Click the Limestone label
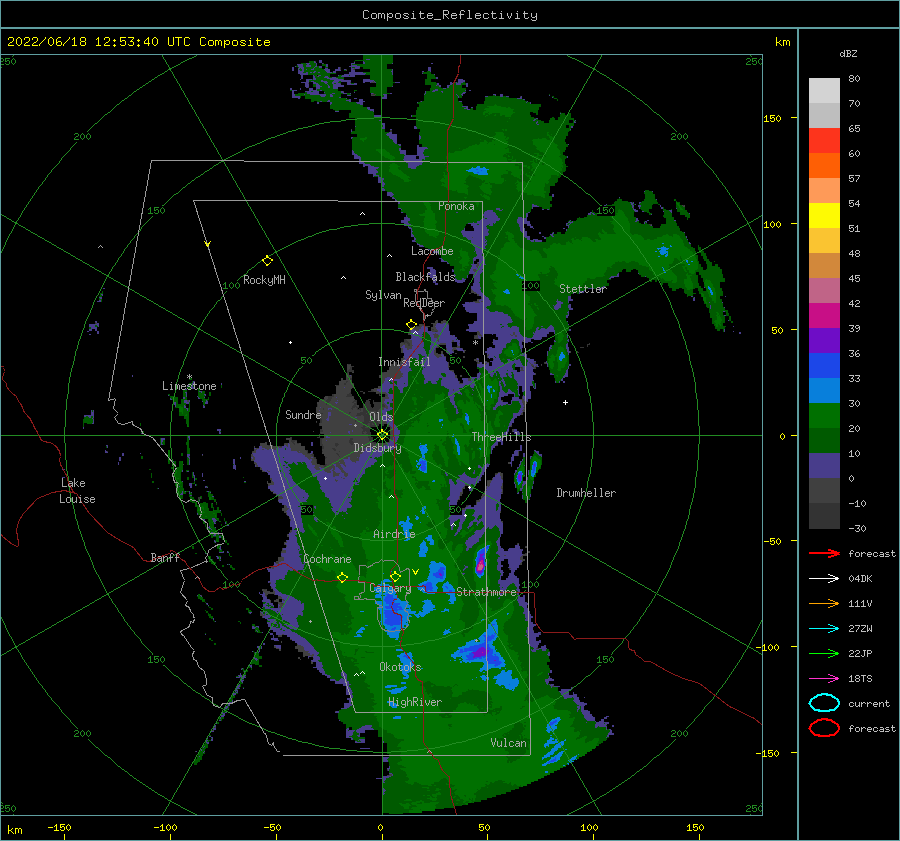 [x=189, y=386]
